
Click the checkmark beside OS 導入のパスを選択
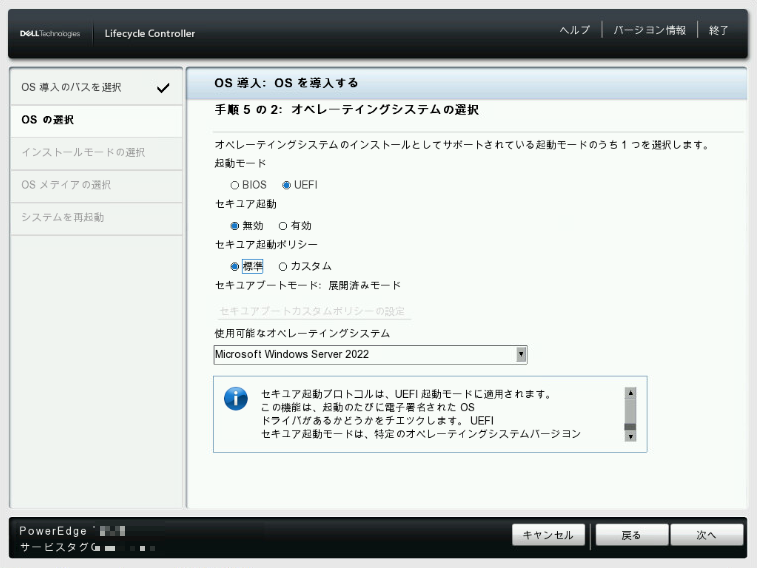(x=163, y=88)
